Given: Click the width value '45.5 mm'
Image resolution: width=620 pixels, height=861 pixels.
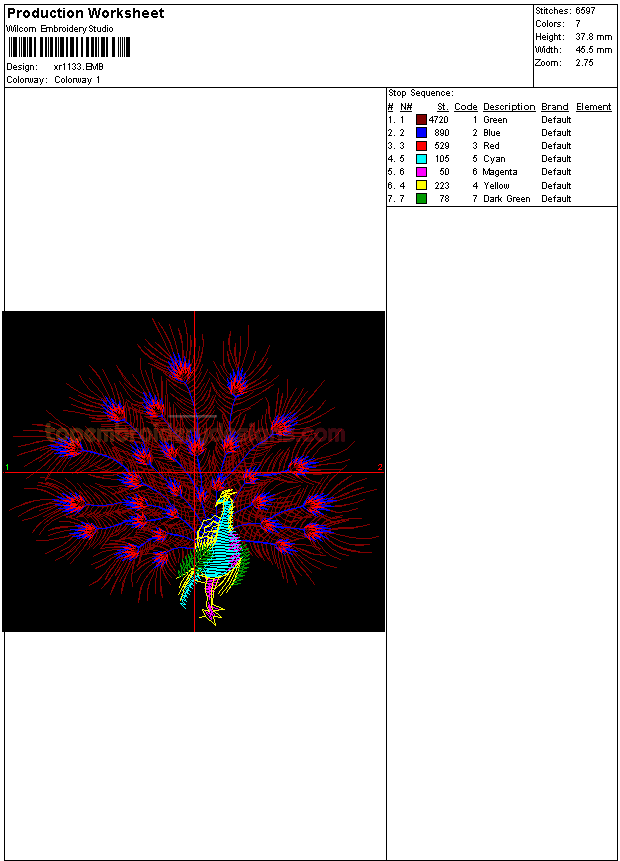Looking at the screenshot, I should click(594, 50).
